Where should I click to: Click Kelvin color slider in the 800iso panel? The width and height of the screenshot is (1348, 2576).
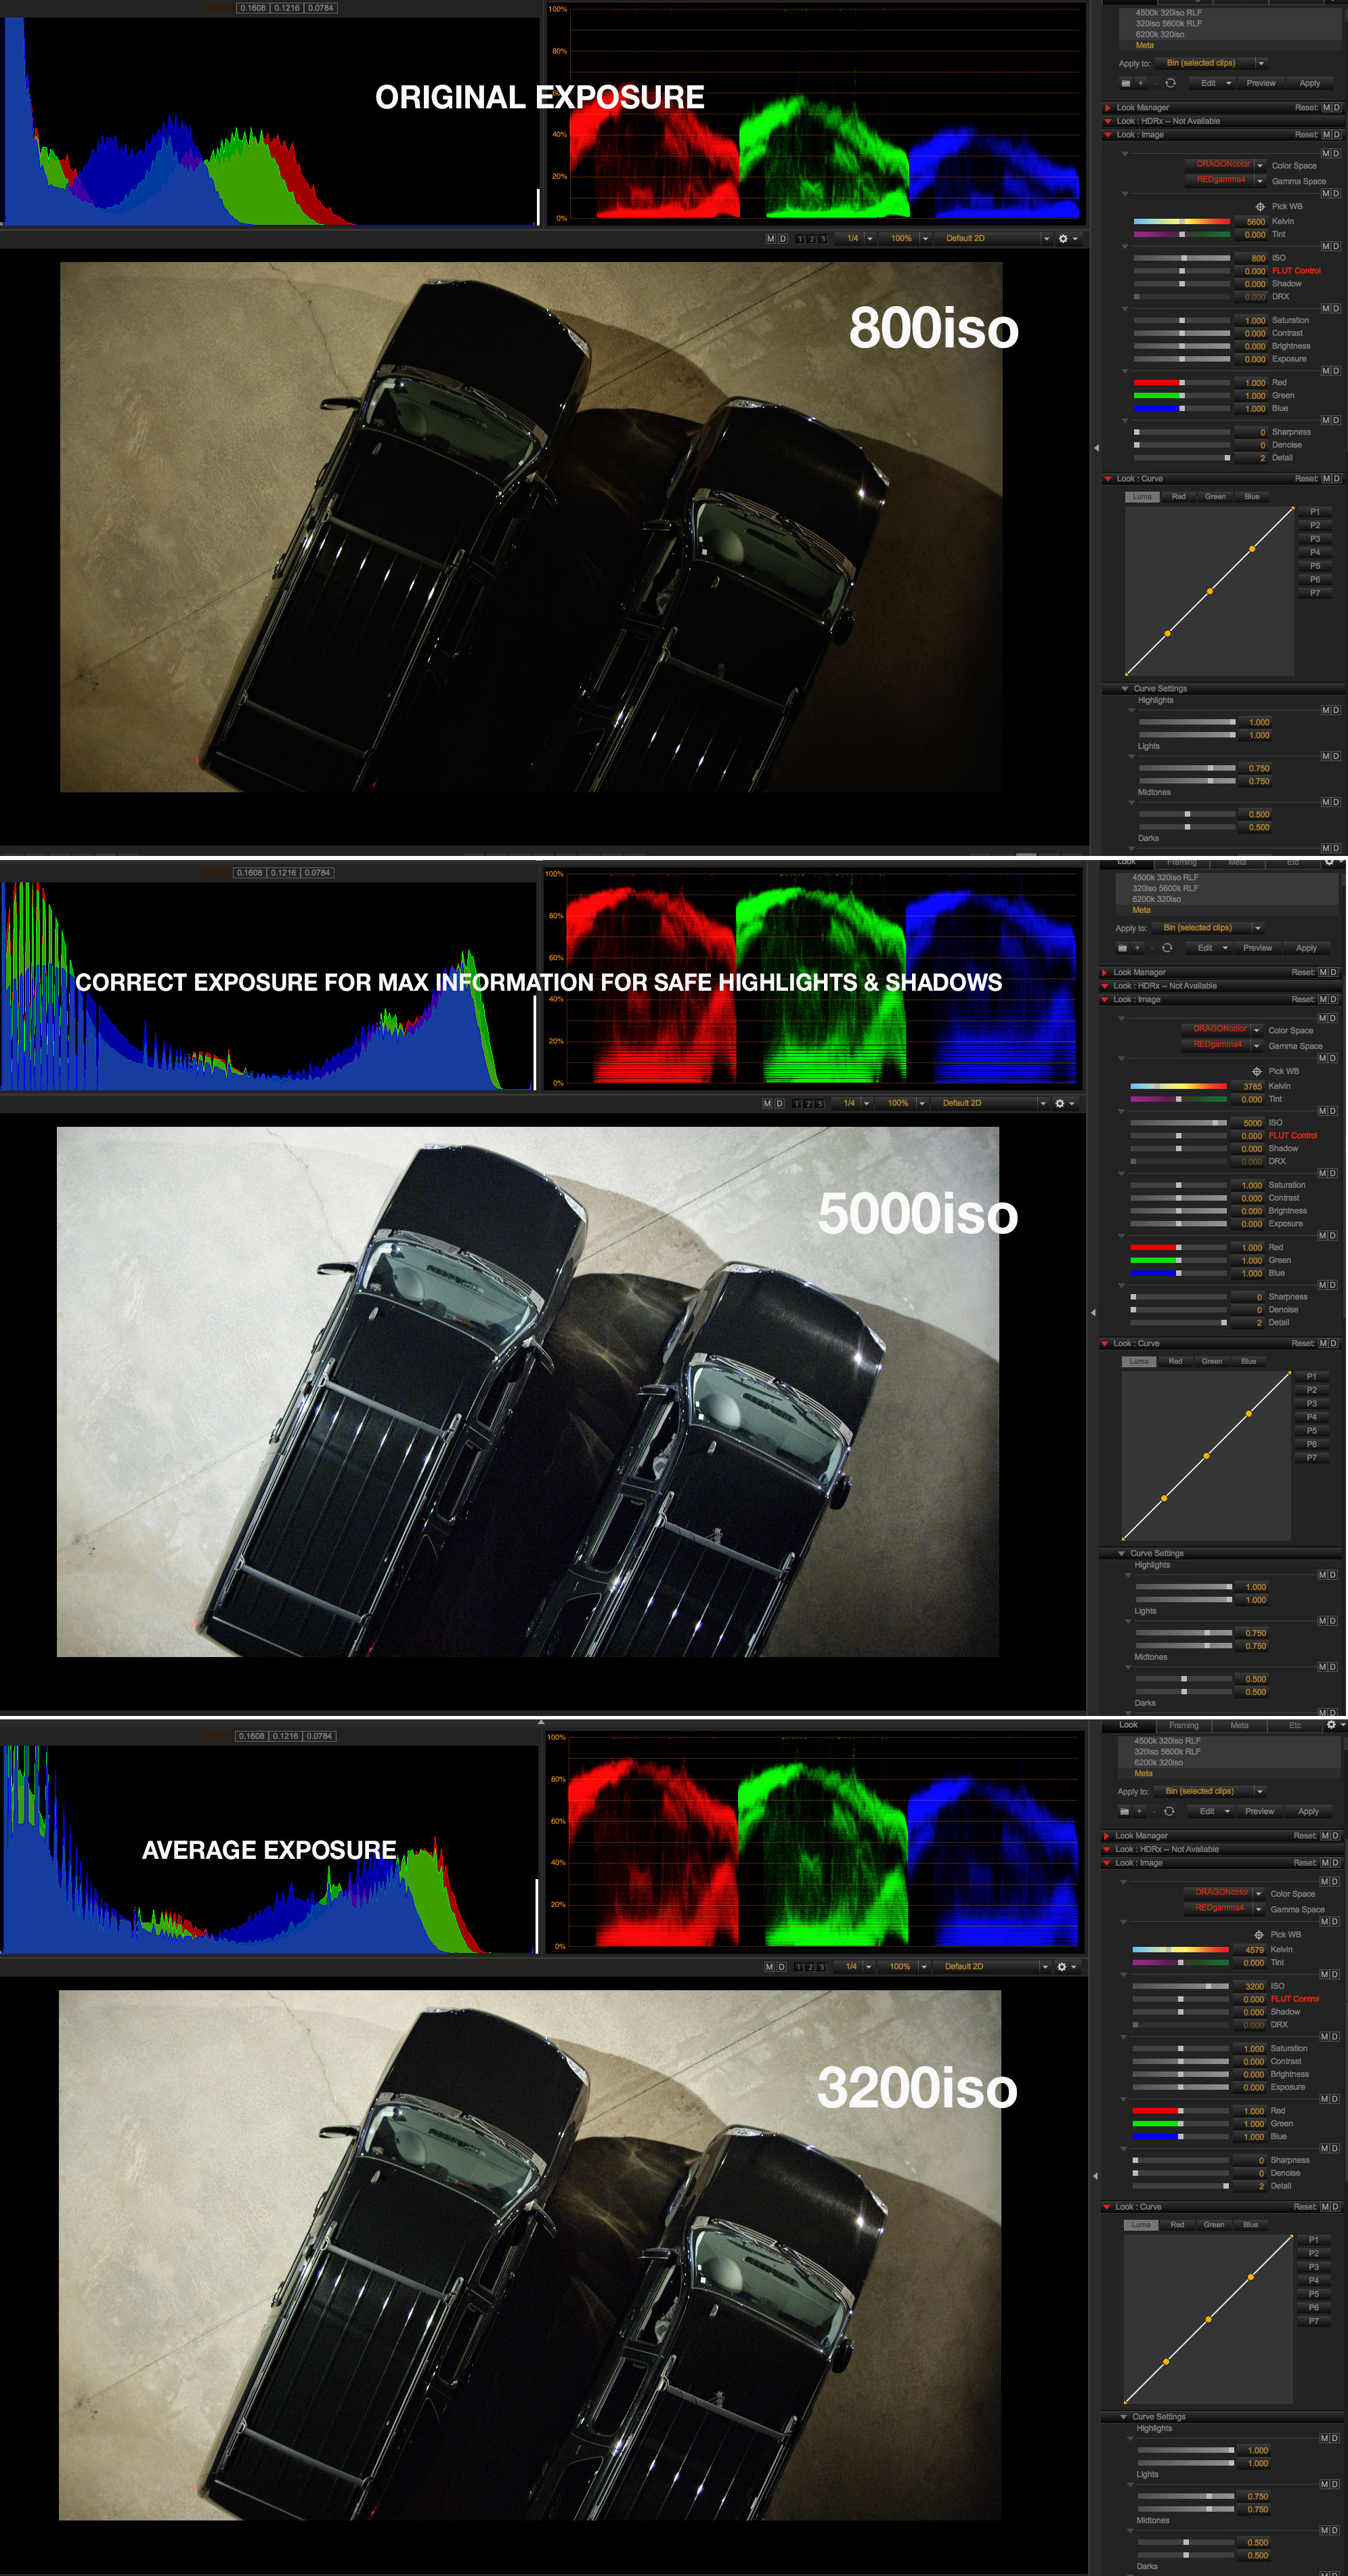1182,221
